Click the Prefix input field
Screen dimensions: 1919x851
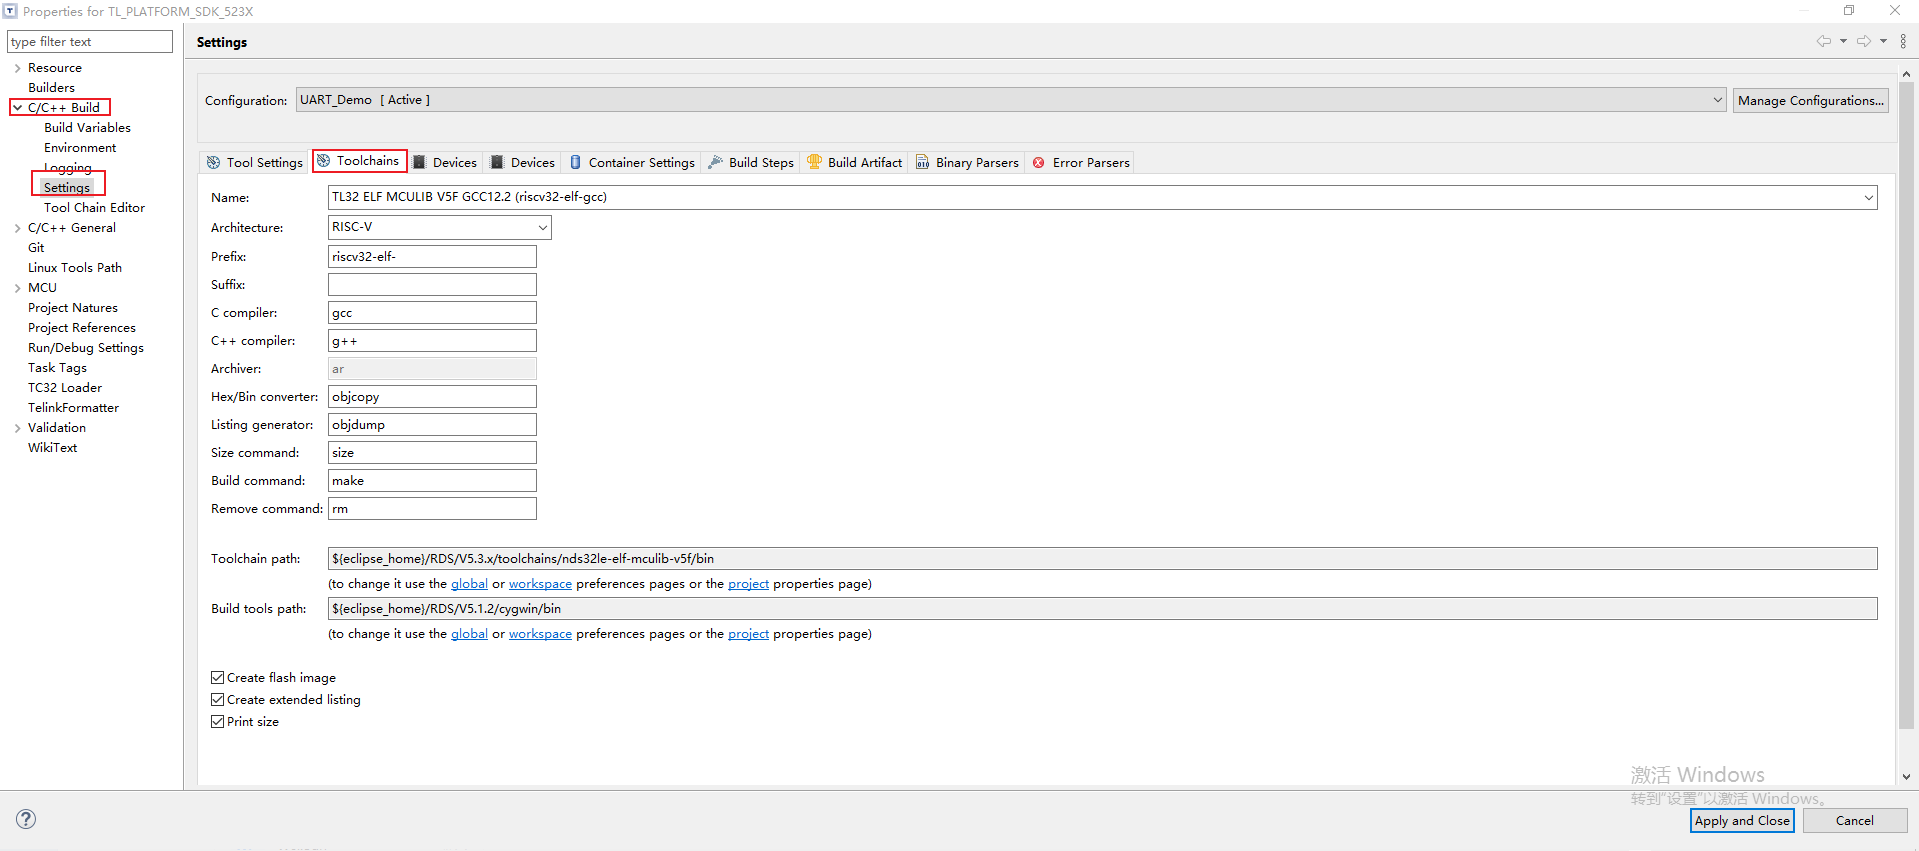(432, 257)
